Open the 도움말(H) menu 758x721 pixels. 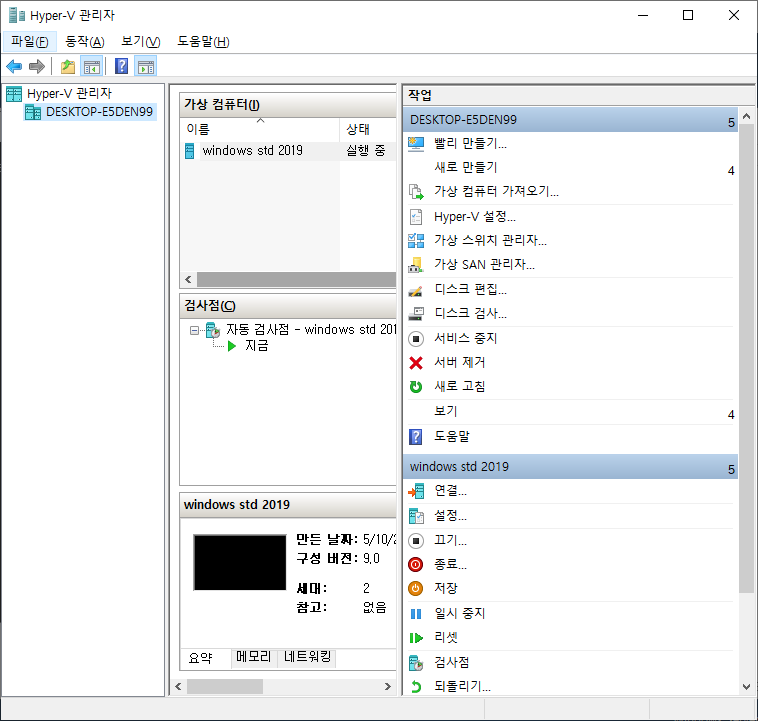[x=203, y=42]
